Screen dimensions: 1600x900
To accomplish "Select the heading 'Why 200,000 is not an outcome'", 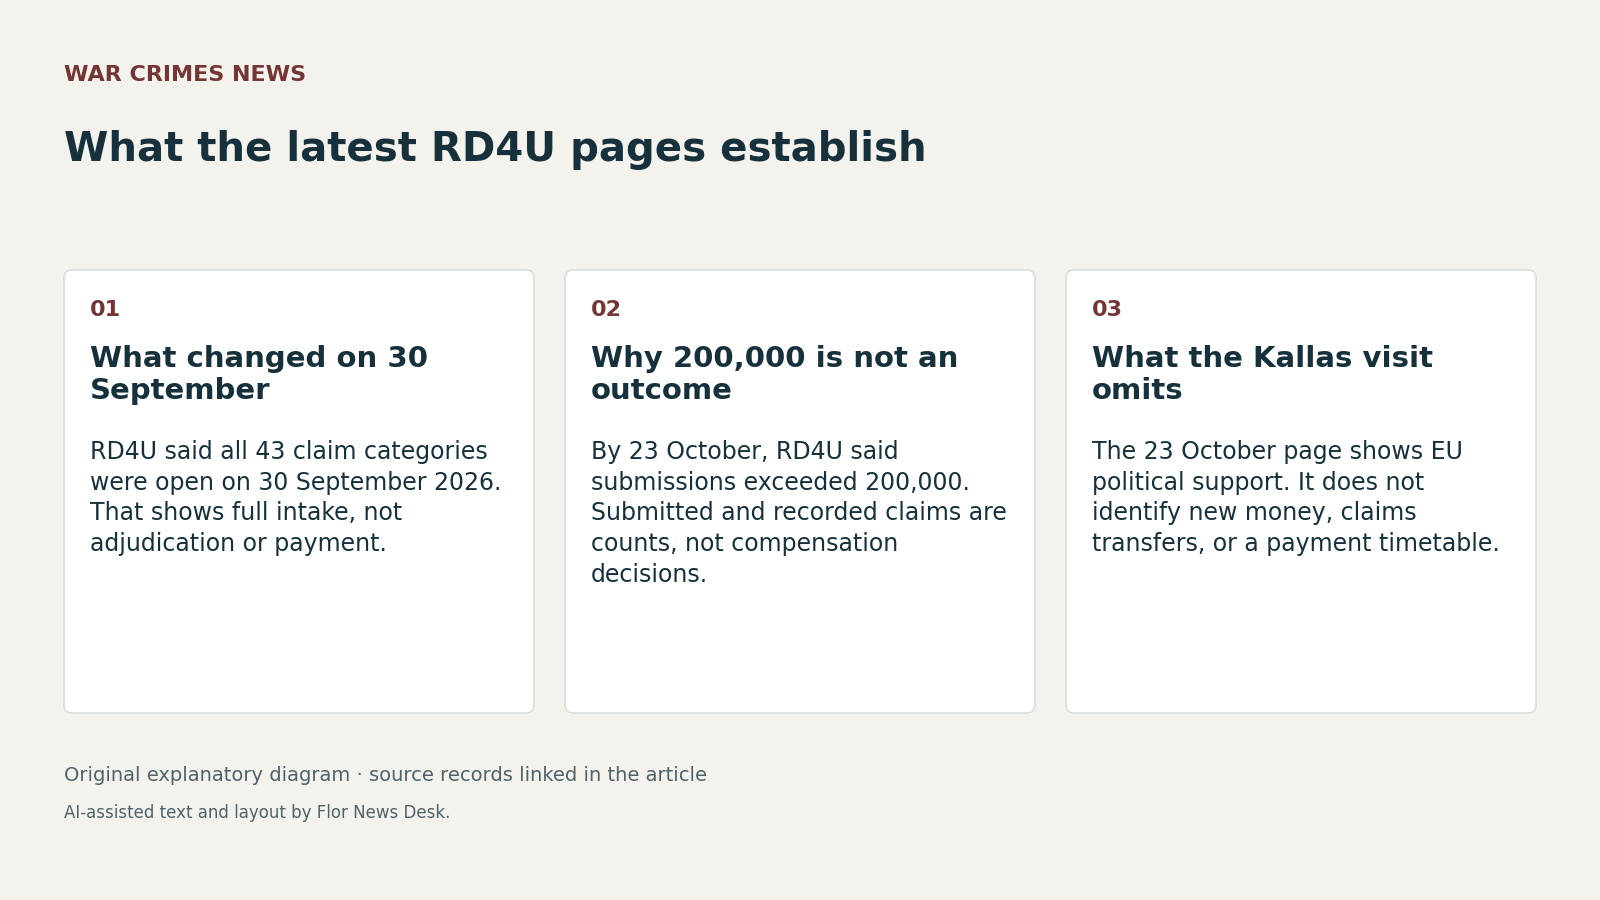I will click(774, 374).
